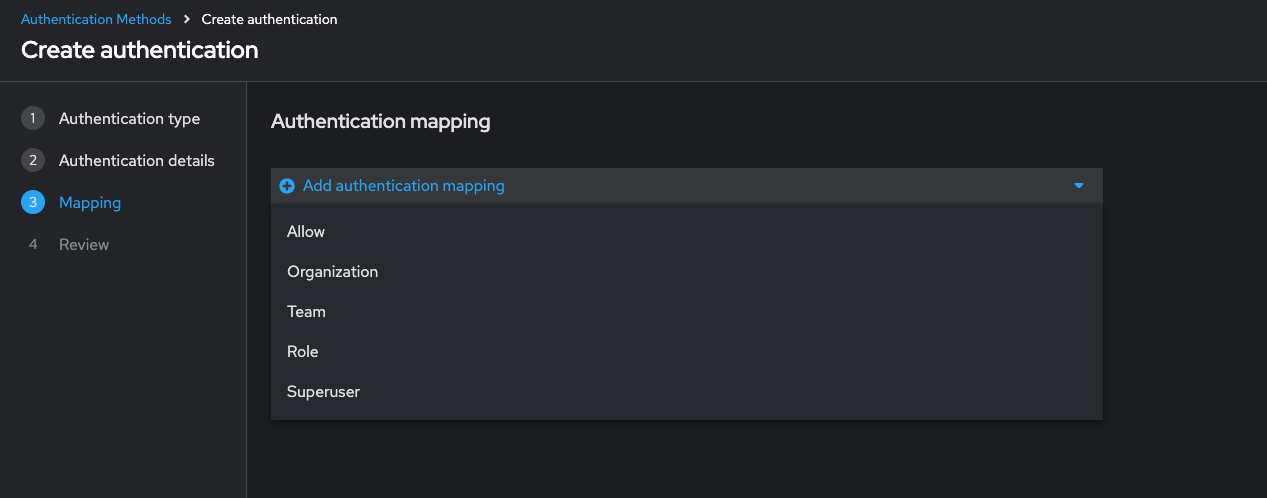Viewport: 1267px width, 498px height.
Task: Click the step 1 number circle
Action: (33, 119)
